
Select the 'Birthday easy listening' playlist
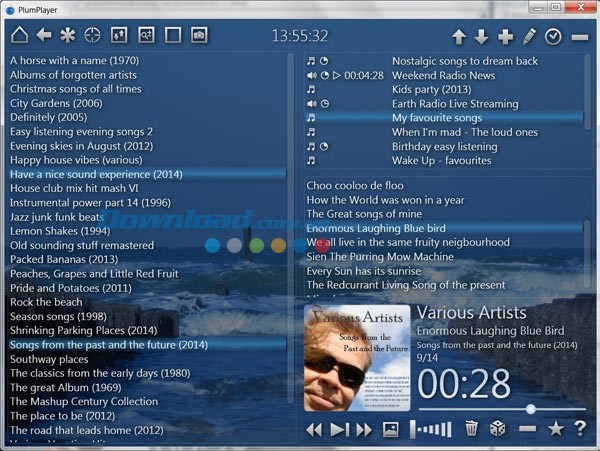[x=444, y=146]
